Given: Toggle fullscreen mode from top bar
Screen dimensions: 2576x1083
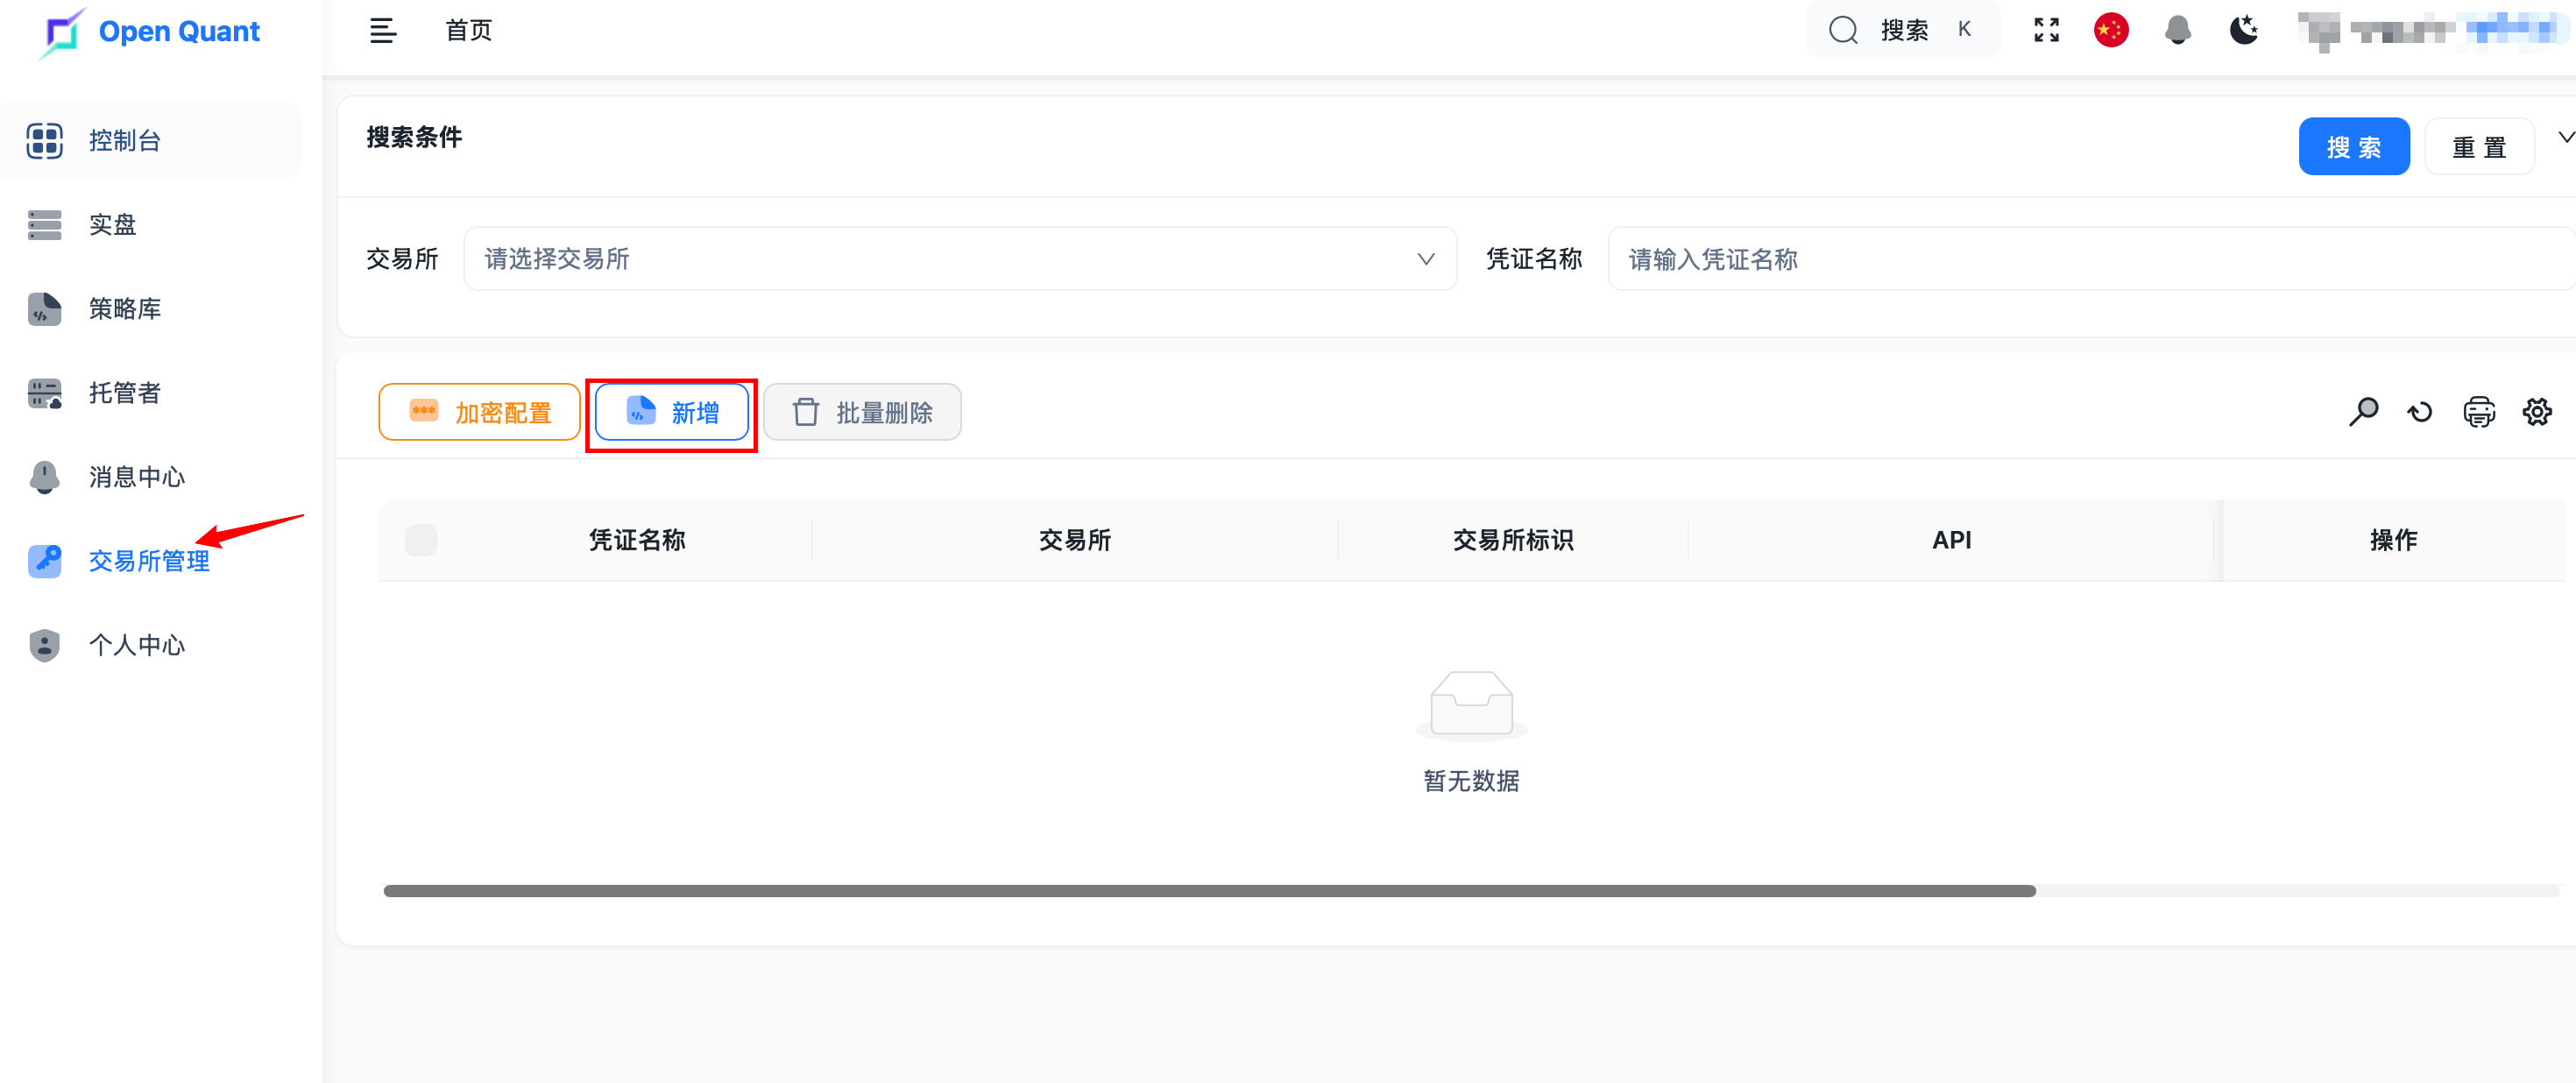Looking at the screenshot, I should tap(2046, 30).
